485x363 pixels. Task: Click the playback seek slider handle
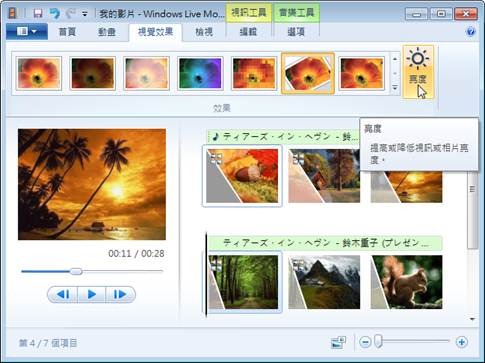(x=76, y=271)
